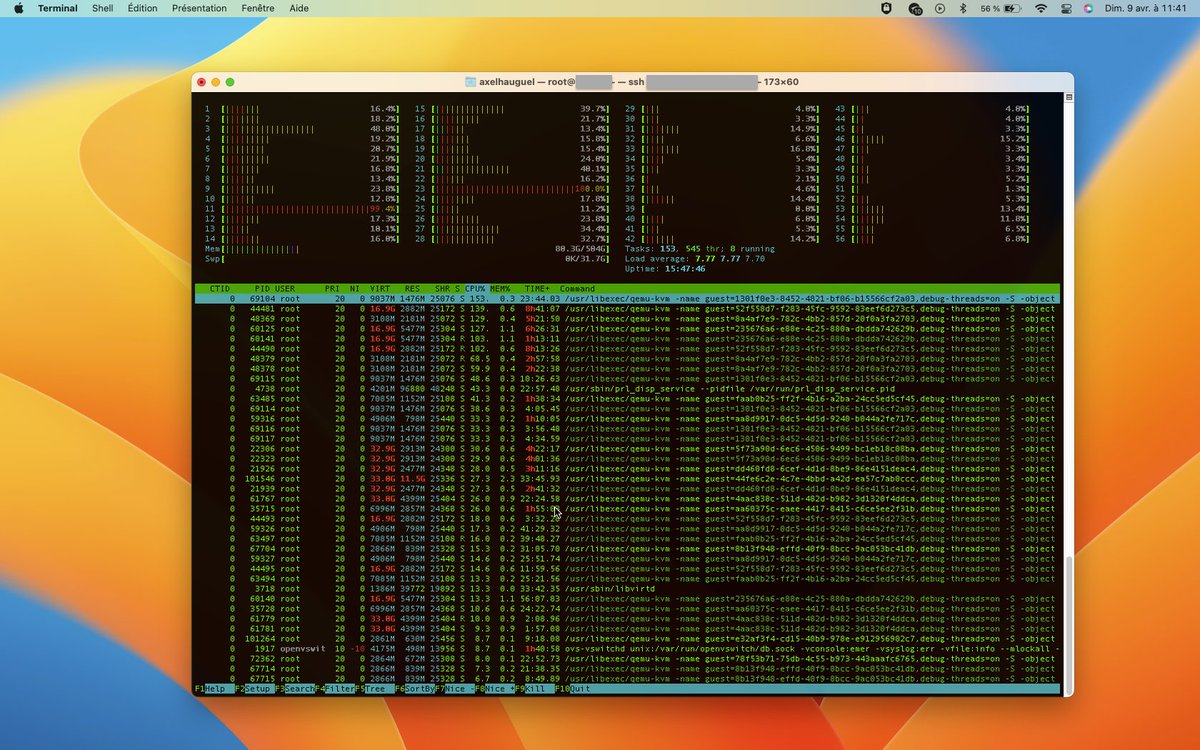Sort by the PID column header

261,289
